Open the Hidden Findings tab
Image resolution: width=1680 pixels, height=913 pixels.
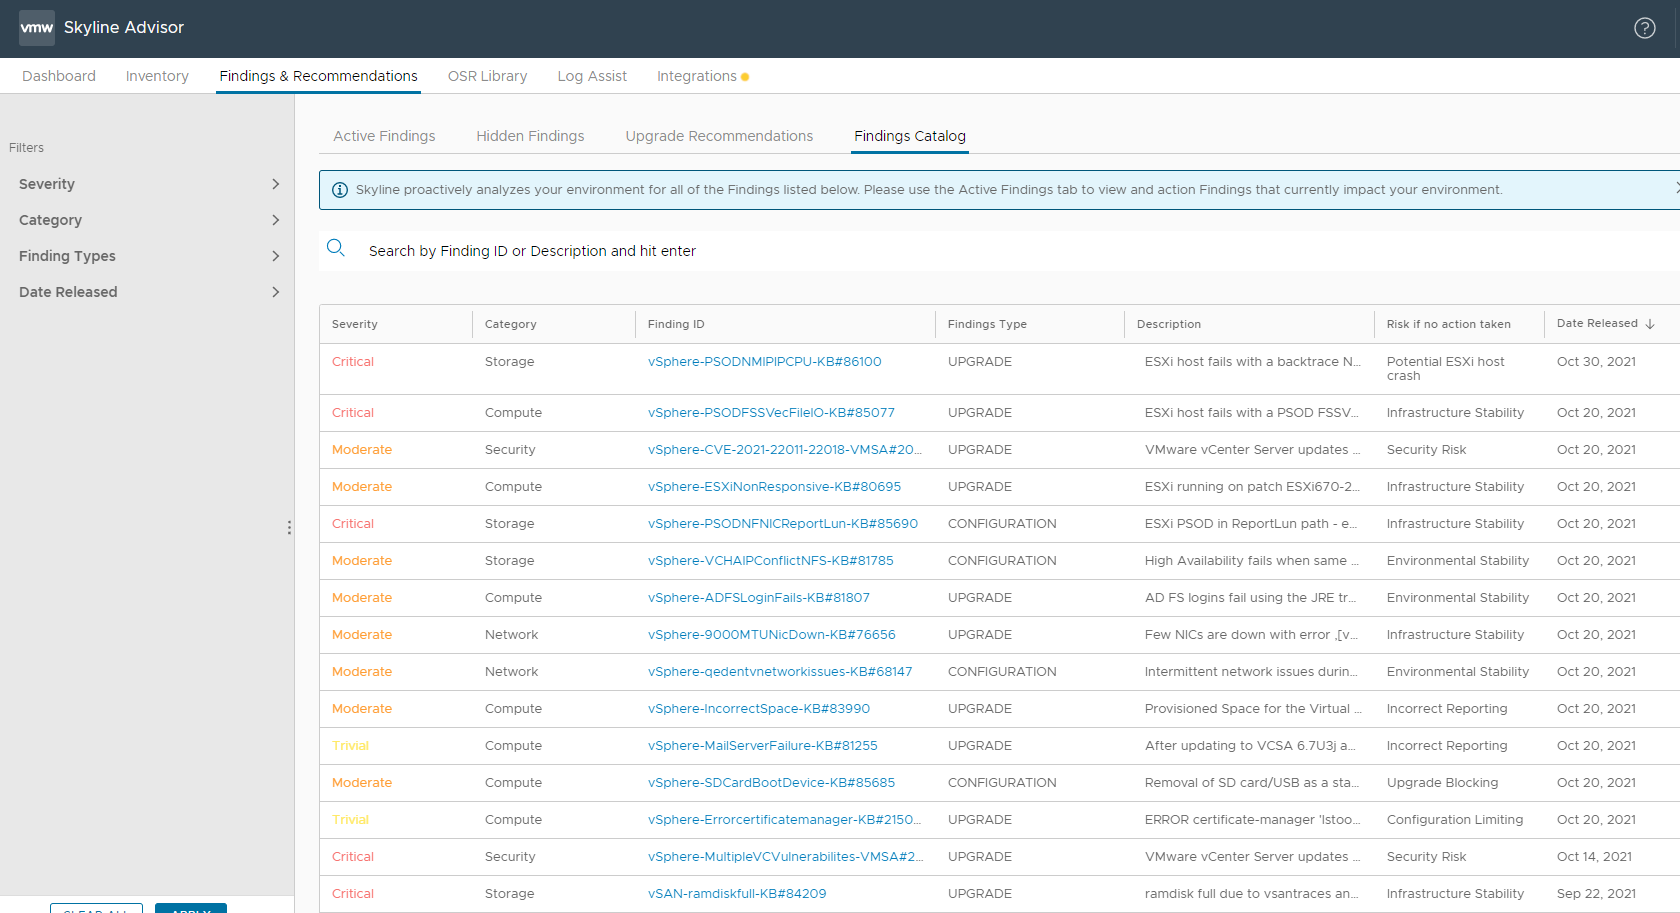click(x=530, y=136)
